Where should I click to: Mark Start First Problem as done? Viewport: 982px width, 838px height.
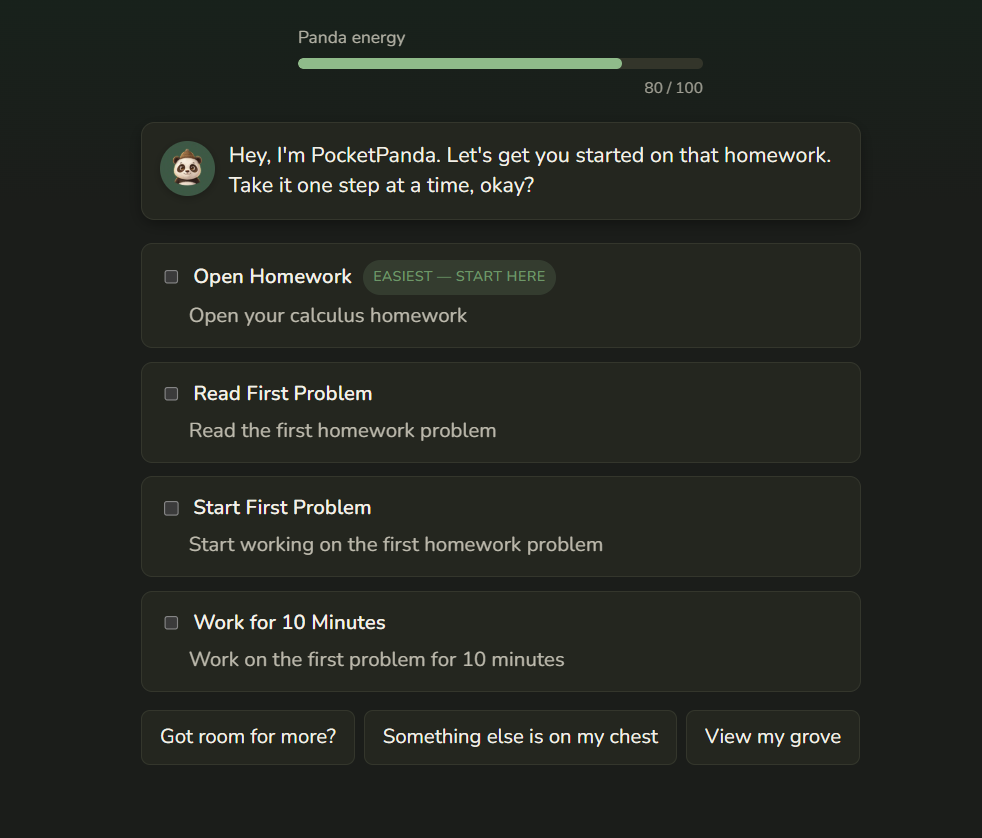pos(171,508)
